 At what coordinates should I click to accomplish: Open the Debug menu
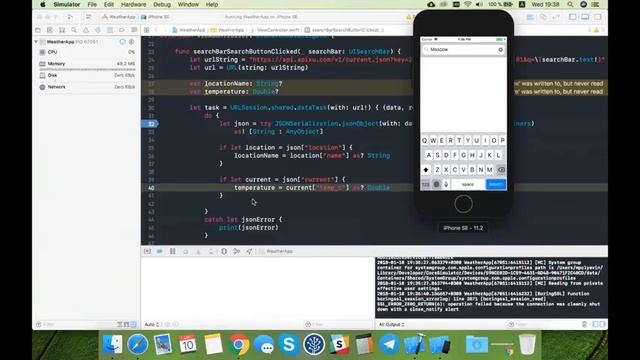tap(162, 4)
